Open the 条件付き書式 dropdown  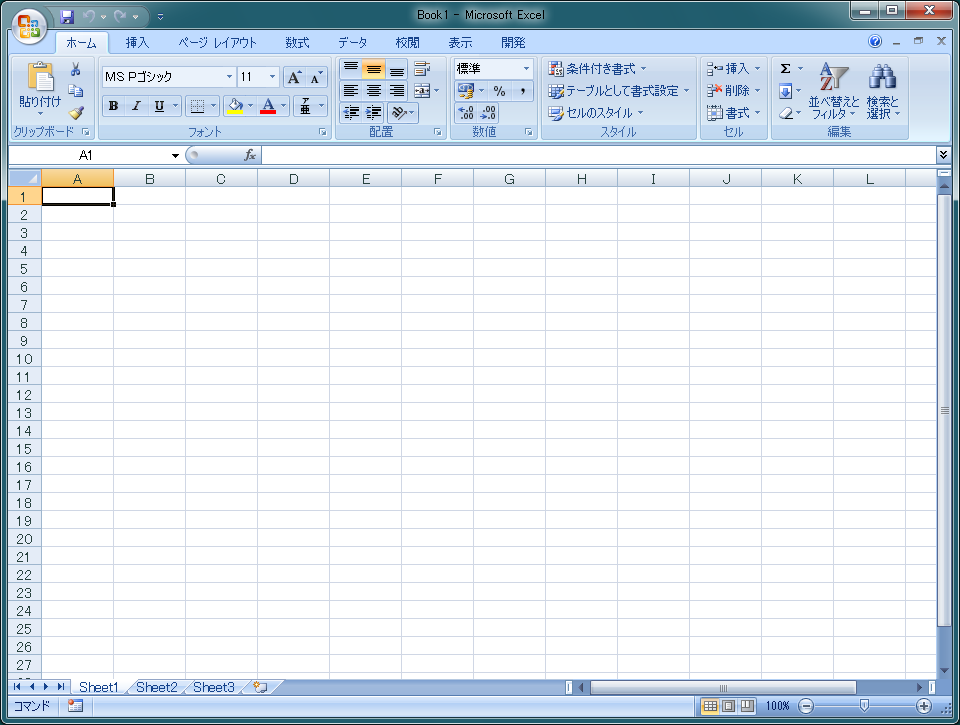coord(597,69)
